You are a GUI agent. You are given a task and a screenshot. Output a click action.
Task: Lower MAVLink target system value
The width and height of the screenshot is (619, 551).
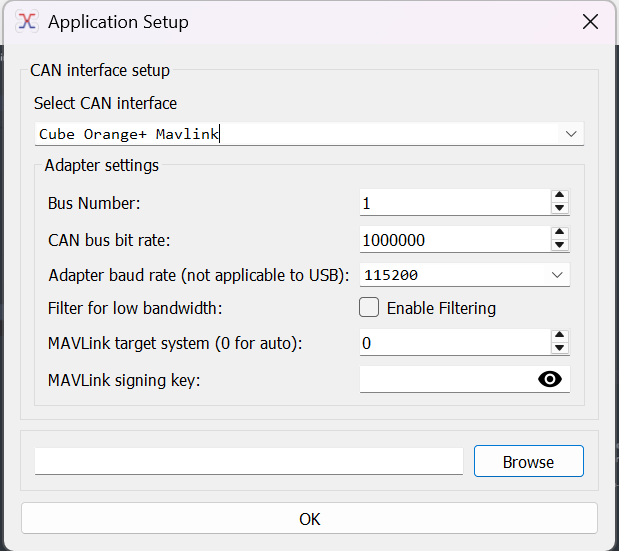tap(559, 348)
